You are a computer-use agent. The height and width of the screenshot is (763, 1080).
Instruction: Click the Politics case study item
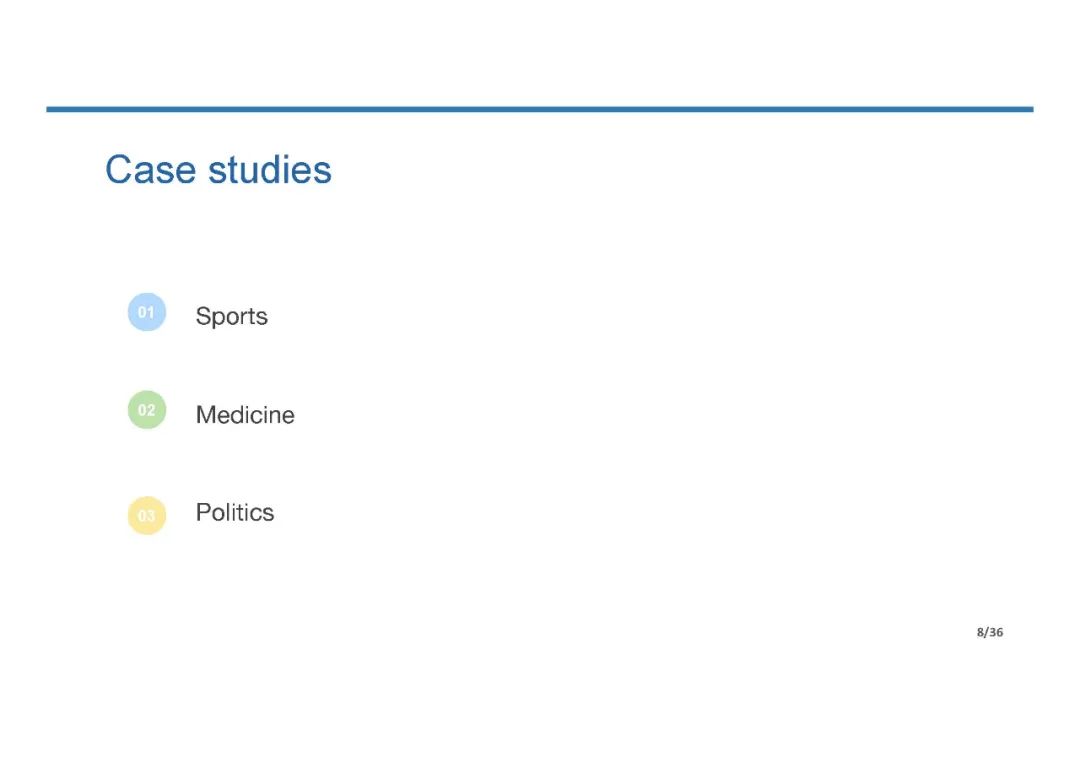[235, 512]
